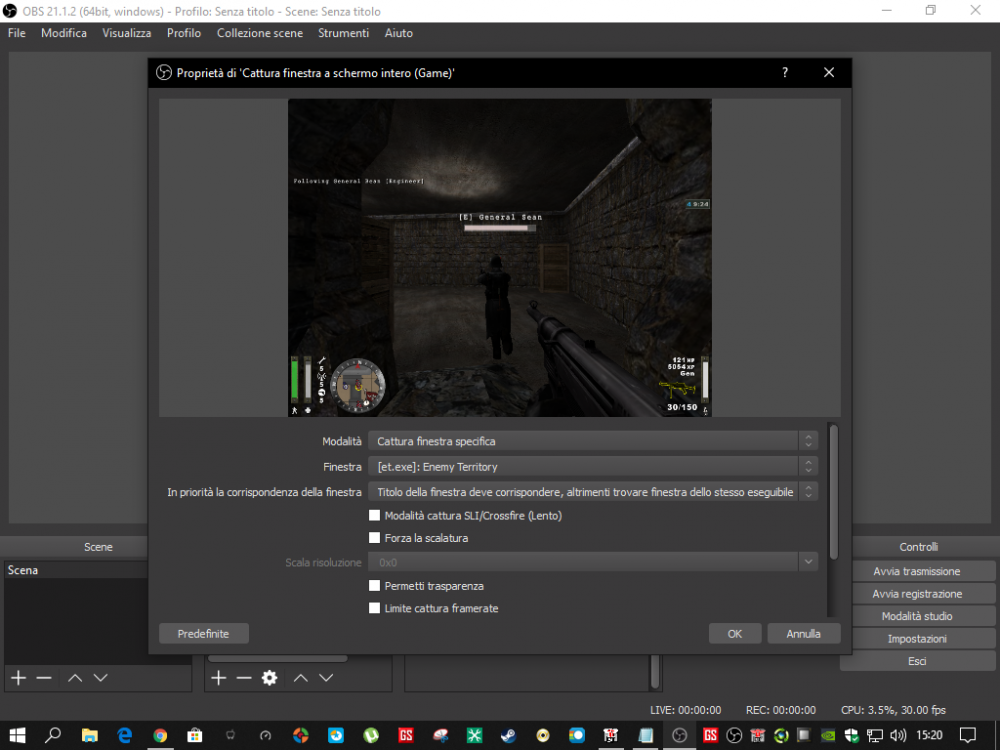The height and width of the screenshot is (750, 1000).
Task: Expand Scala risoluzione combo box
Action: [x=592, y=562]
